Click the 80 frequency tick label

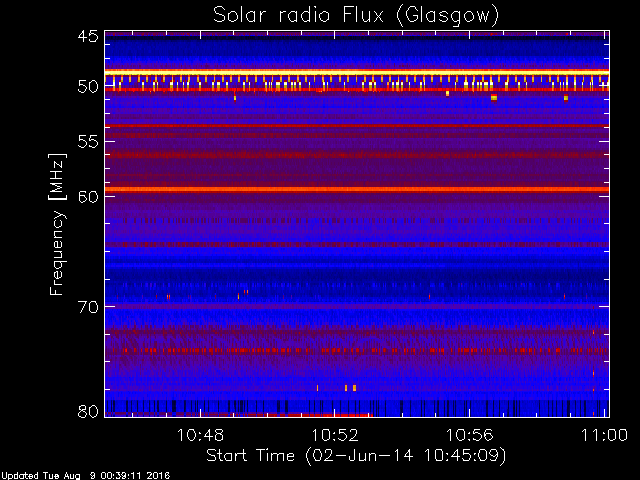pyautogui.click(x=88, y=411)
